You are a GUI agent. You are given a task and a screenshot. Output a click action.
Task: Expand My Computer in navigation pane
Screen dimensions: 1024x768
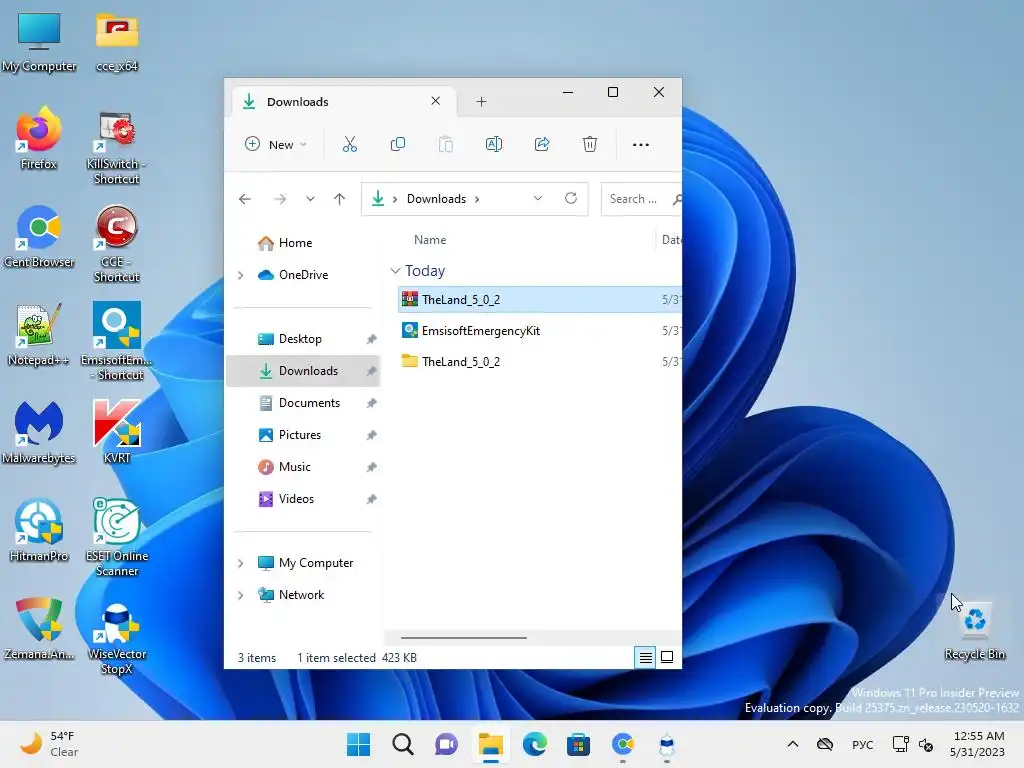[x=240, y=563]
